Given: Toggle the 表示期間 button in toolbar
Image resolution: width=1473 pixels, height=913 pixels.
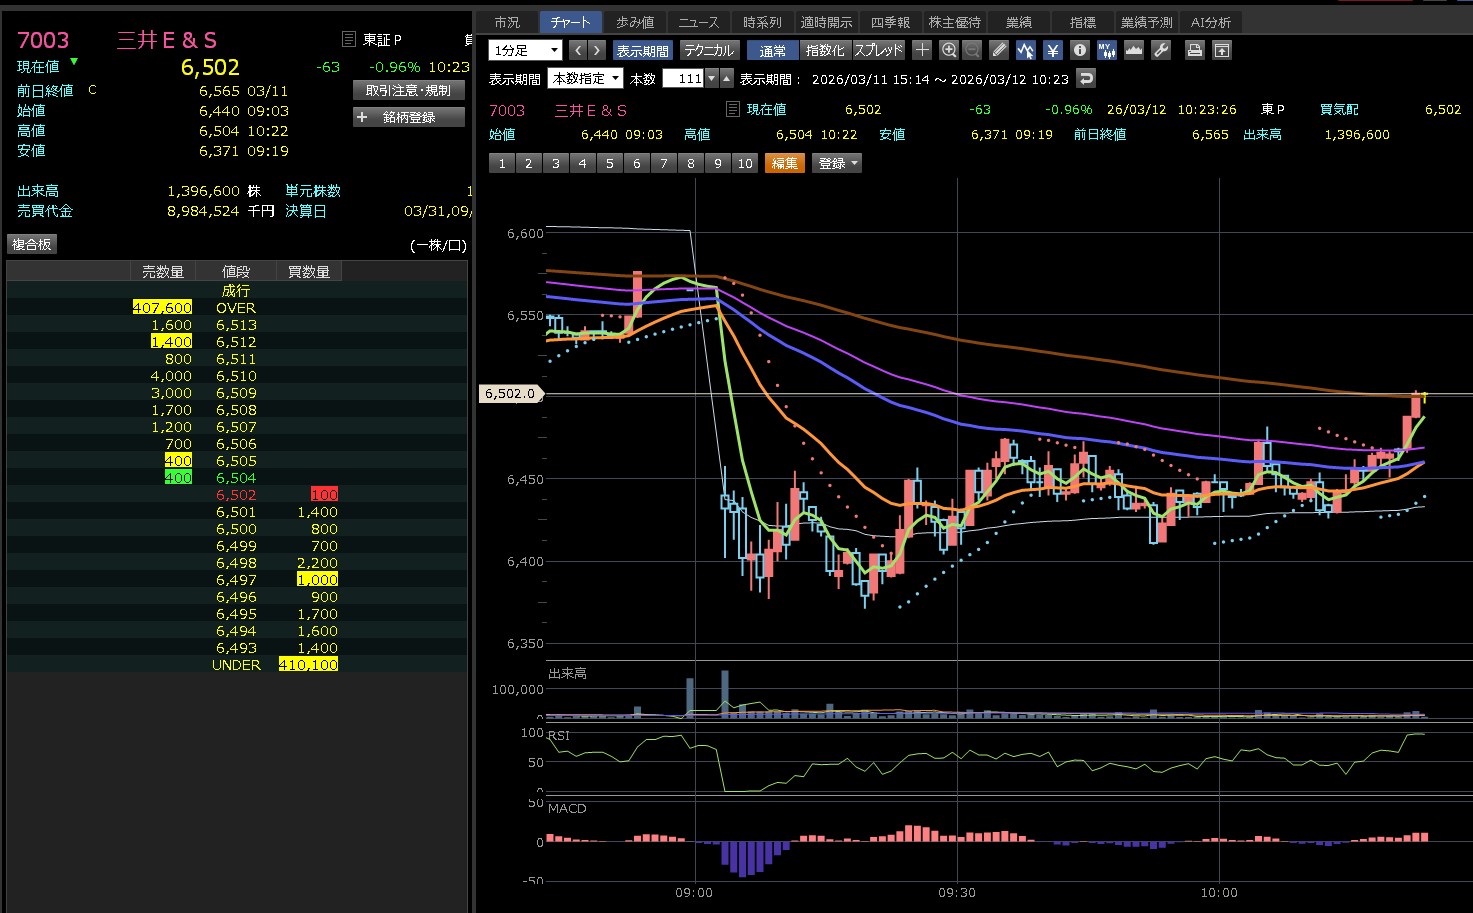Looking at the screenshot, I should point(642,50).
